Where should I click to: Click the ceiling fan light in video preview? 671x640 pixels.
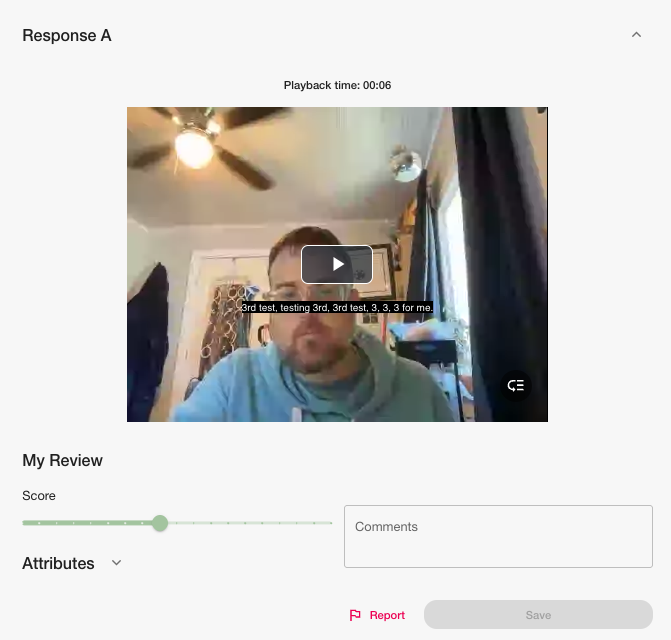(194, 149)
